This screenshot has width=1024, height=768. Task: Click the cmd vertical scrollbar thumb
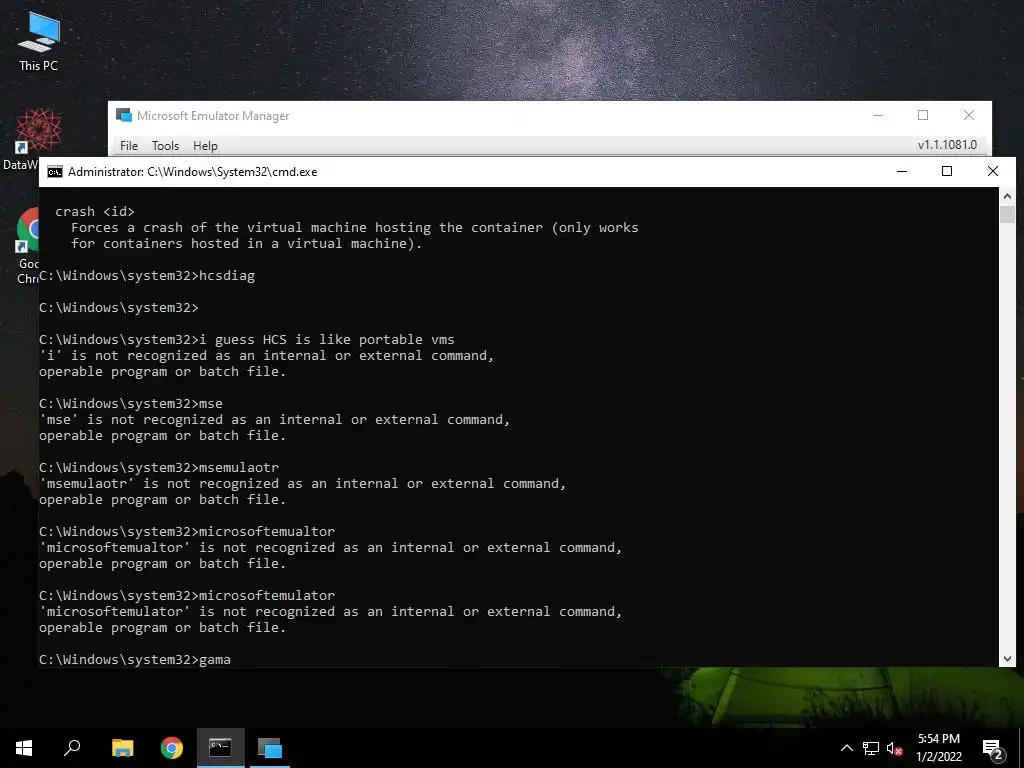click(x=1007, y=214)
